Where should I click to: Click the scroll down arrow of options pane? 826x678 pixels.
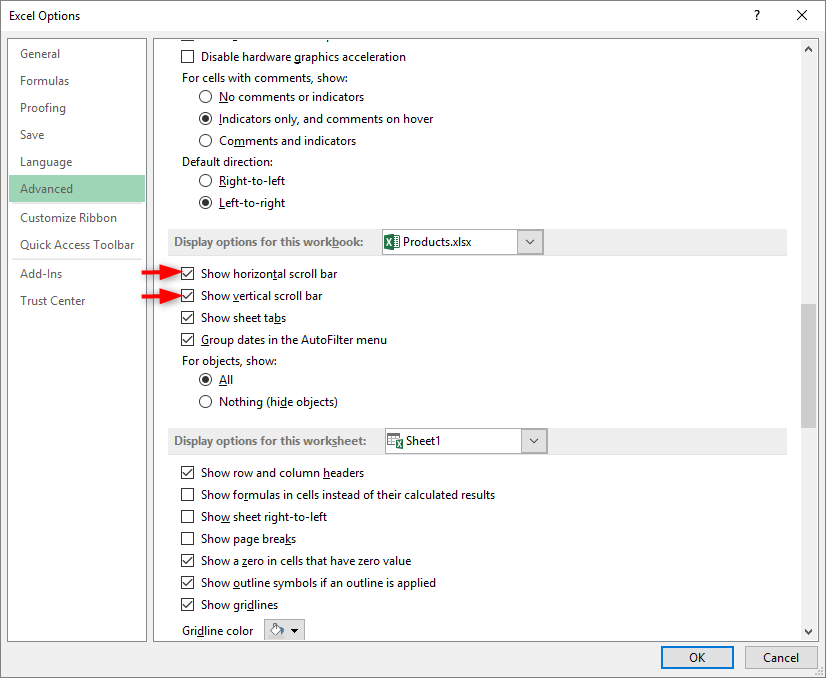click(808, 631)
